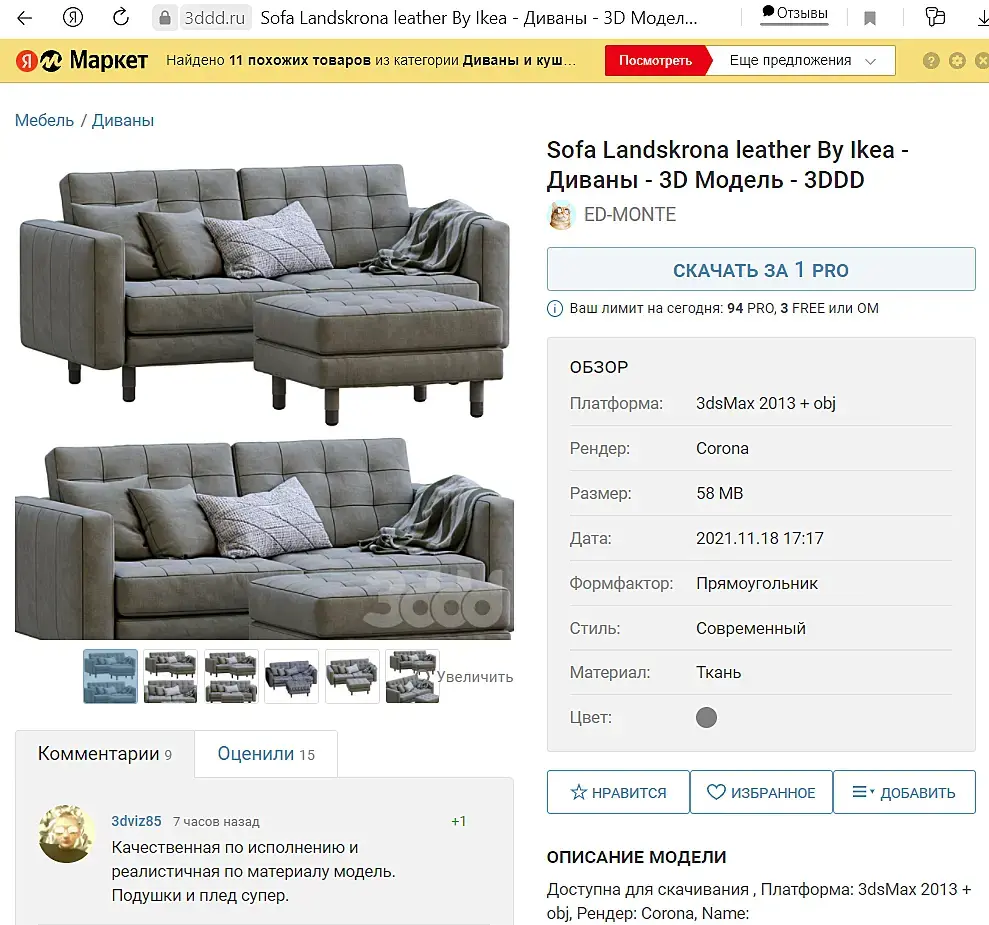Reload the page with refresh icon
The width and height of the screenshot is (989, 925).
120,17
